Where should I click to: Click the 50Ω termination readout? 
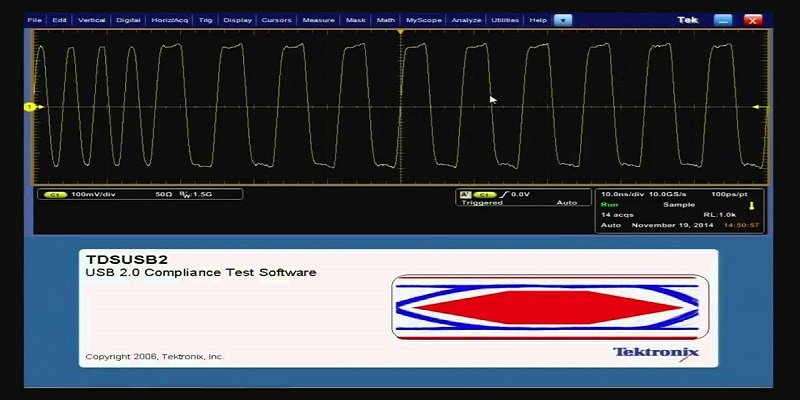tap(164, 194)
